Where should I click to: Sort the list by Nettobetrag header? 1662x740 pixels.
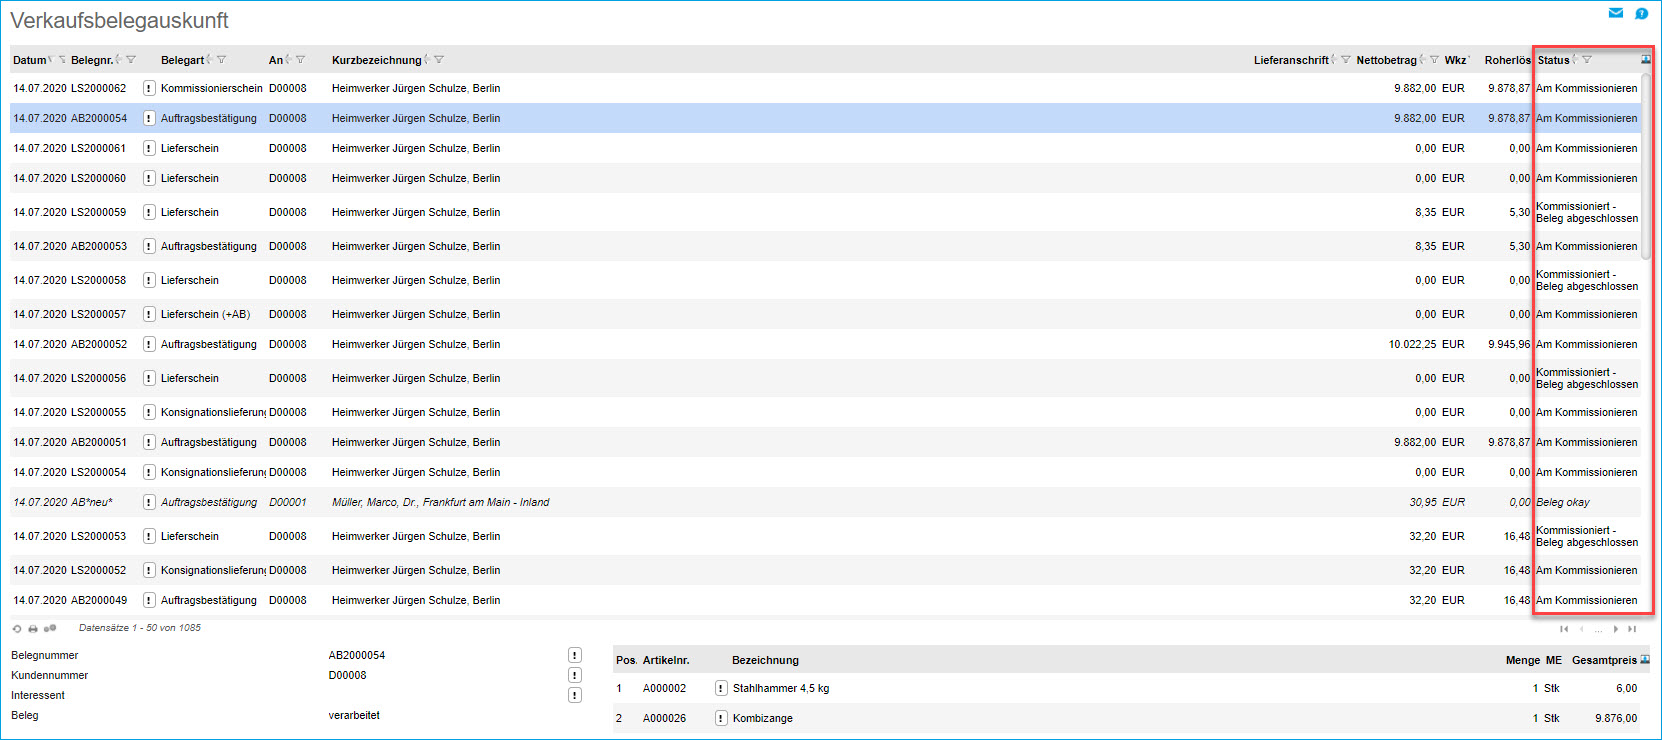[x=1386, y=60]
